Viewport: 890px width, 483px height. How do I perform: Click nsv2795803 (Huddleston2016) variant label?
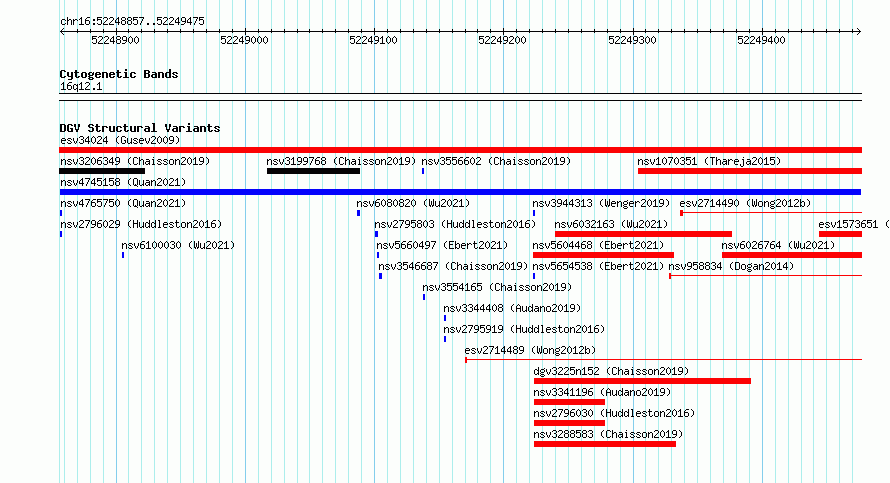pos(455,224)
